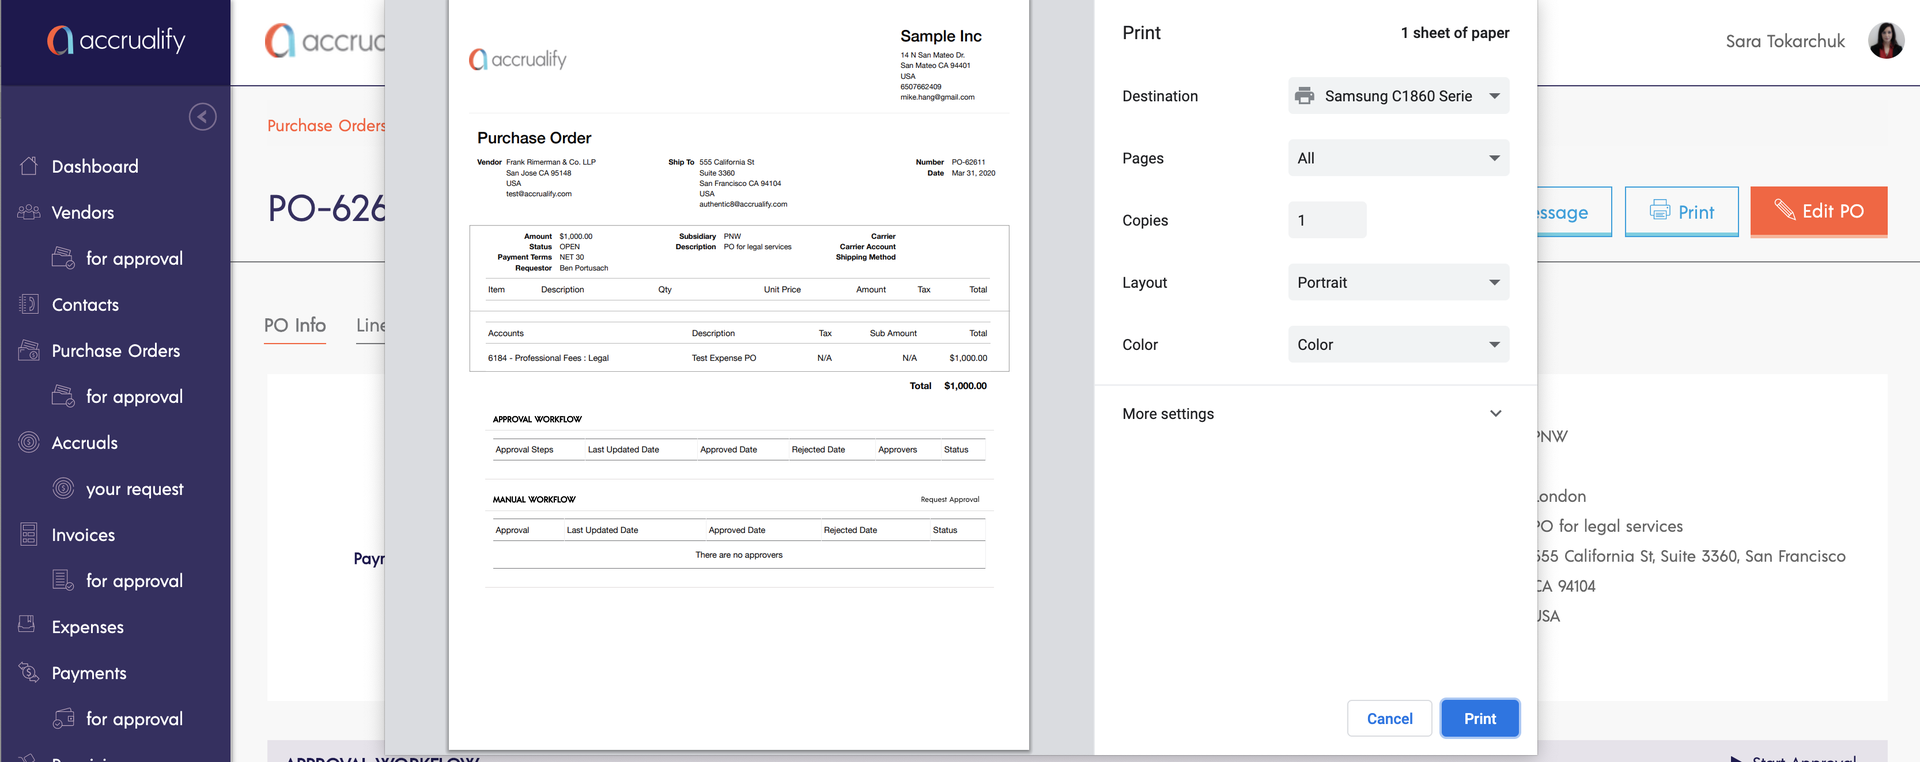Click Sara Tokarchuk's profile avatar
1920x762 pixels.
[x=1886, y=41]
